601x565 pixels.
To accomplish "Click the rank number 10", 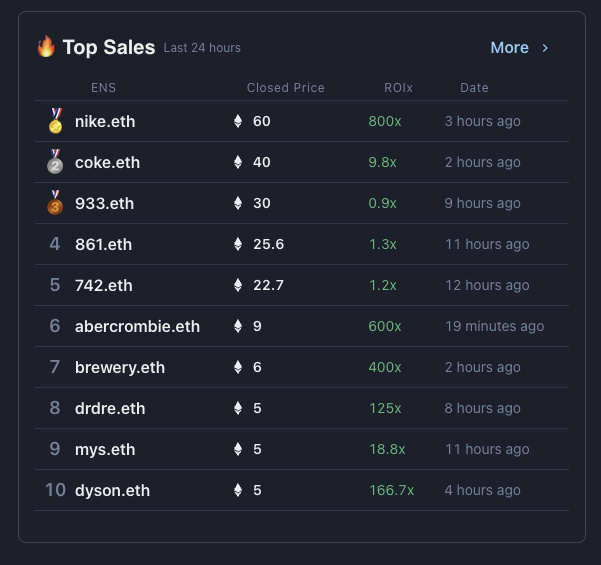I will [x=56, y=490].
